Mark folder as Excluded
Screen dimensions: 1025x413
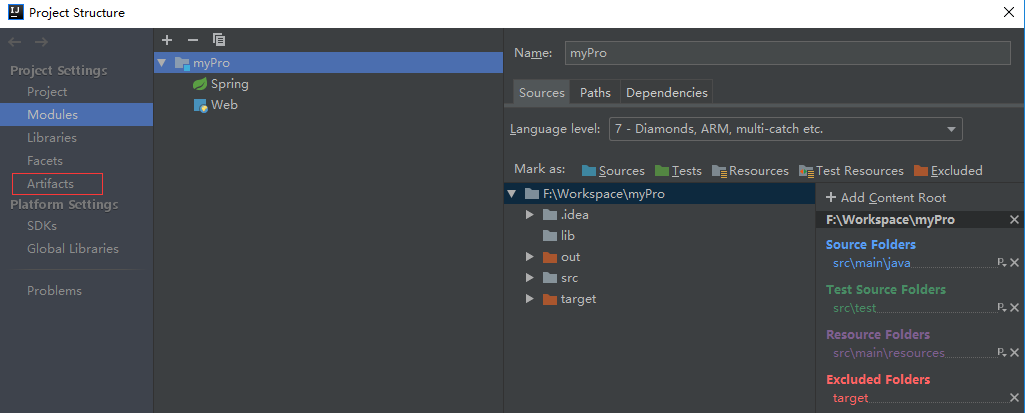948,171
